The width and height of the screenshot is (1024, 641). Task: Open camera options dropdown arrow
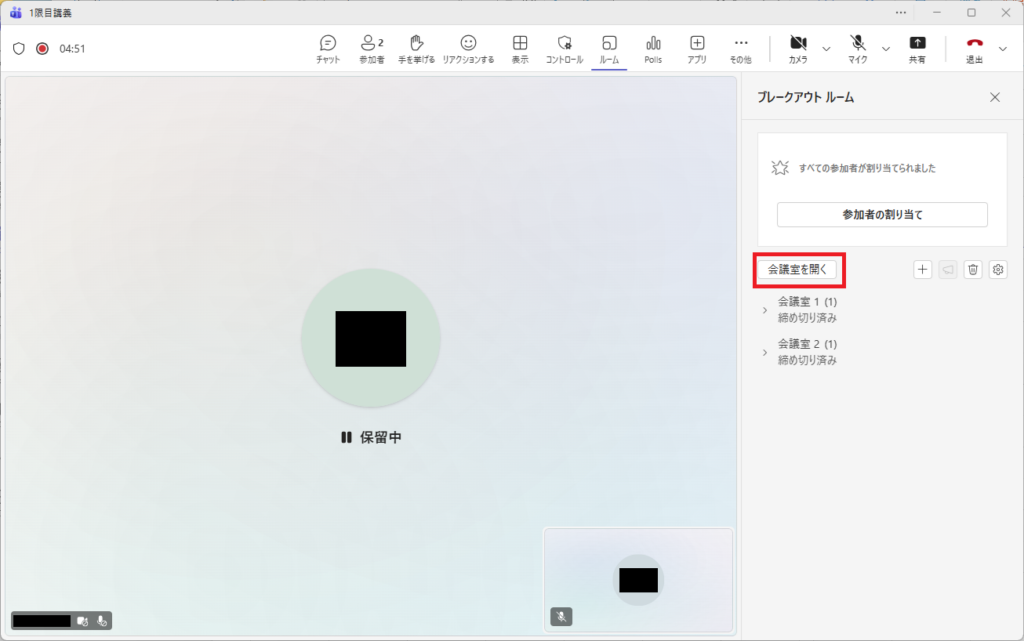(x=826, y=48)
